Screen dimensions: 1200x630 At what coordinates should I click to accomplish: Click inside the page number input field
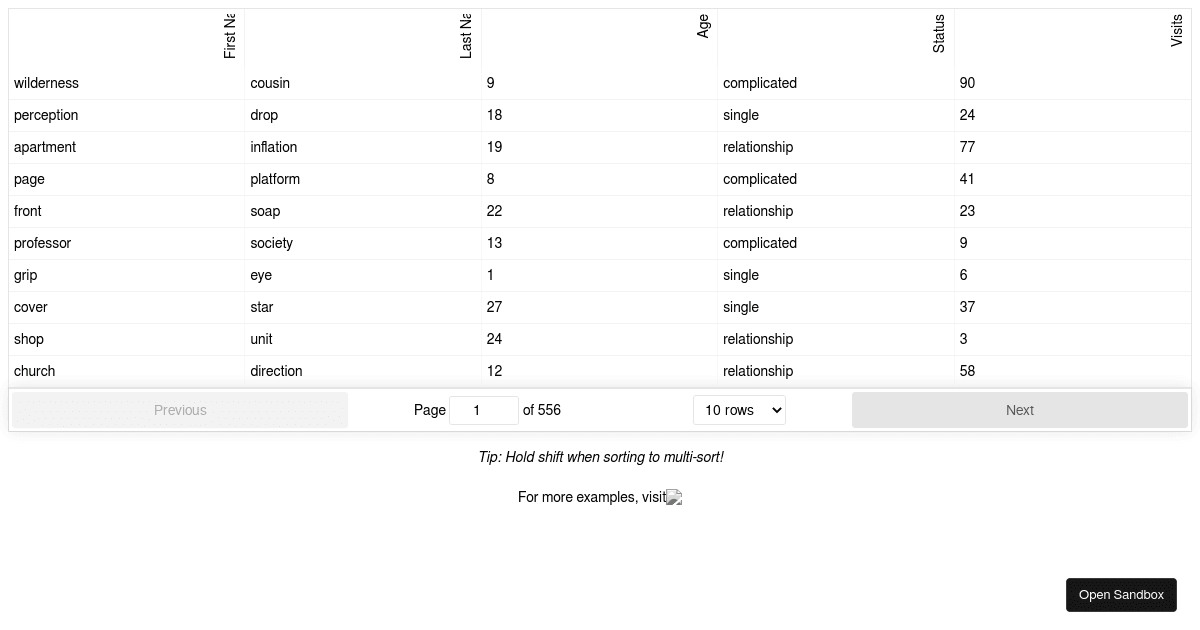(x=484, y=410)
